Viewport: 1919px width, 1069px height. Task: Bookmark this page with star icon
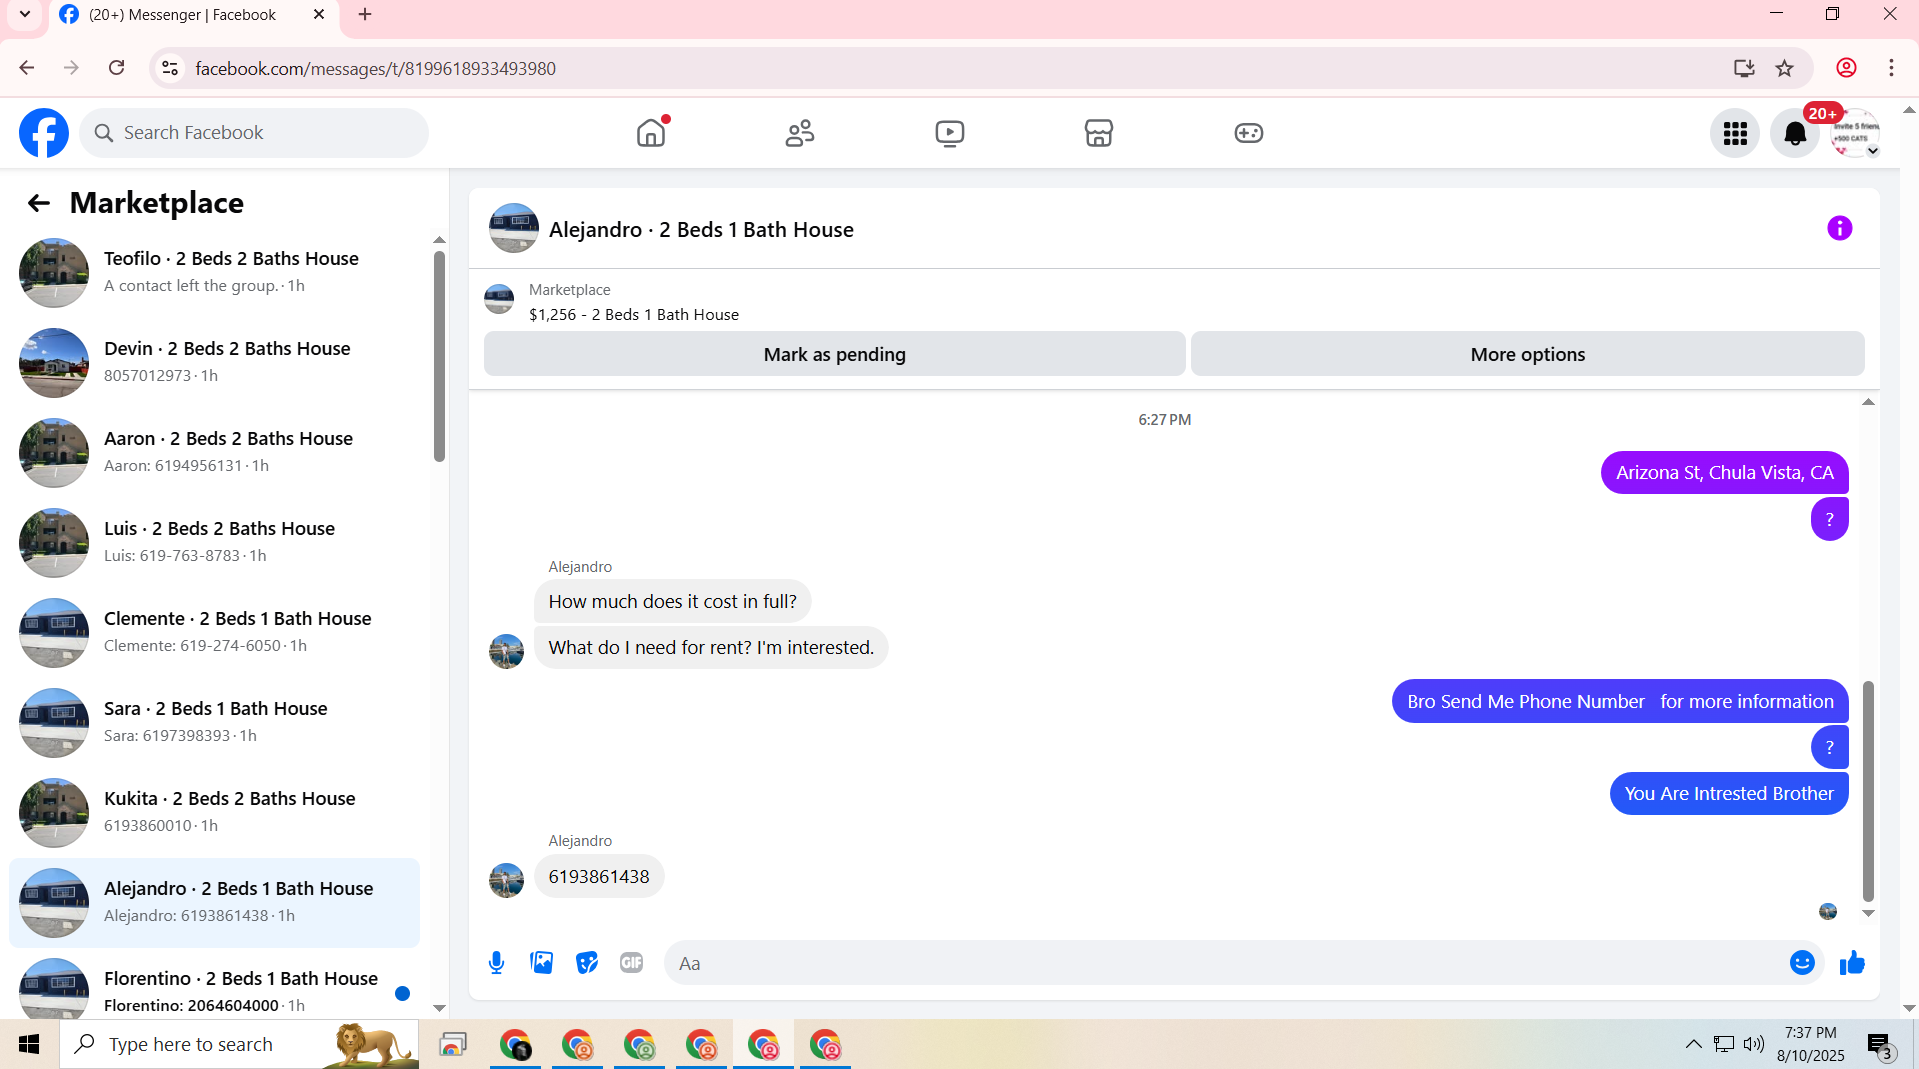1784,68
